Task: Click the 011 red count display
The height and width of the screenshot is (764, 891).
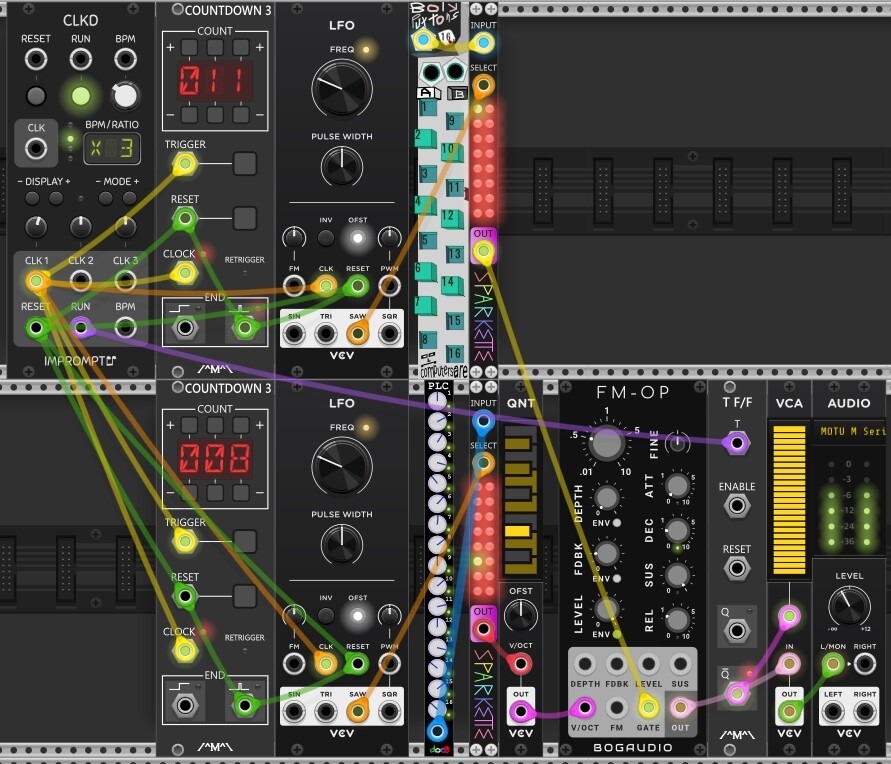Action: tap(215, 81)
